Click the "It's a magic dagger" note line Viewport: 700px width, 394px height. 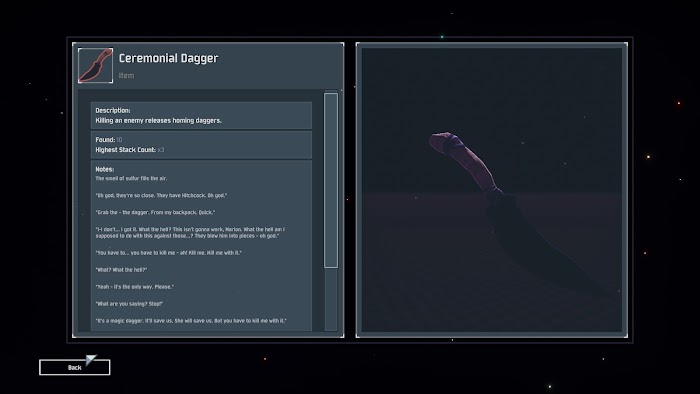tap(191, 320)
